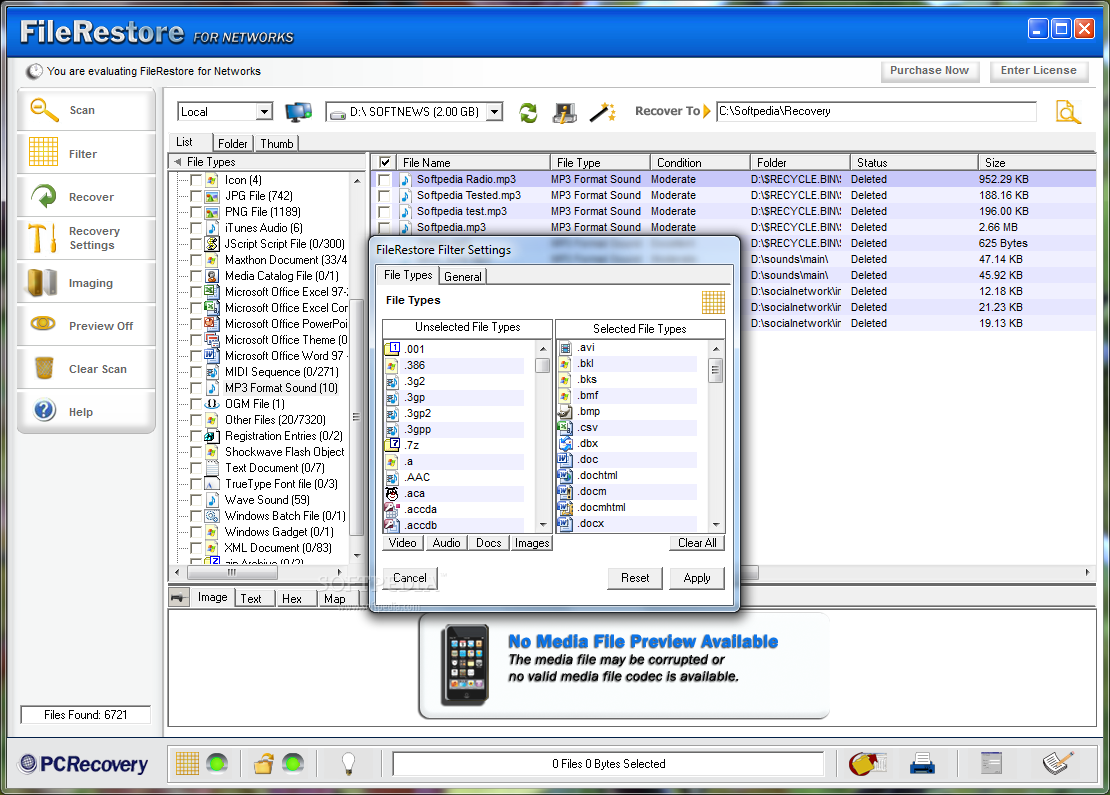Viewport: 1110px width, 795px height.
Task: Check the MP3 Format Sound (10) box
Action: point(196,388)
